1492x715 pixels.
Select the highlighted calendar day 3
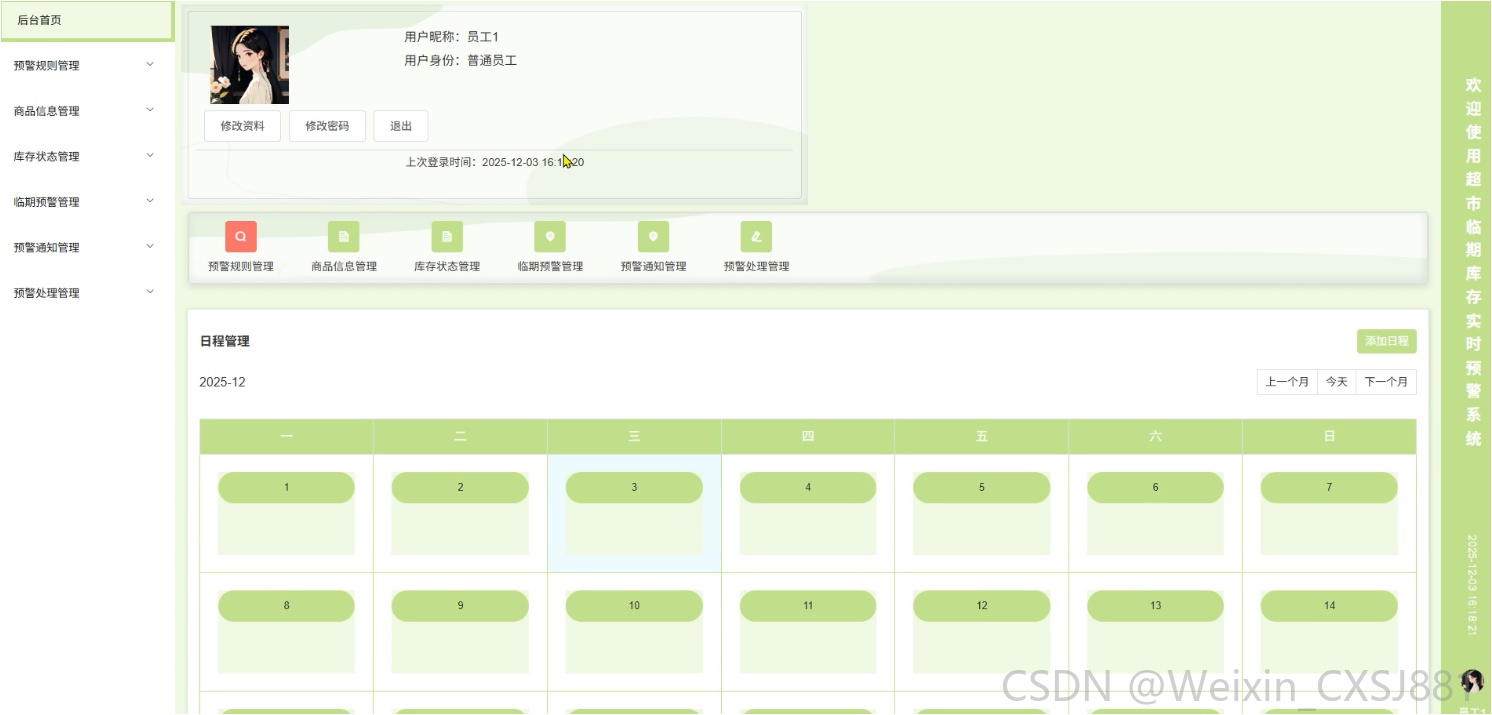pyautogui.click(x=634, y=488)
